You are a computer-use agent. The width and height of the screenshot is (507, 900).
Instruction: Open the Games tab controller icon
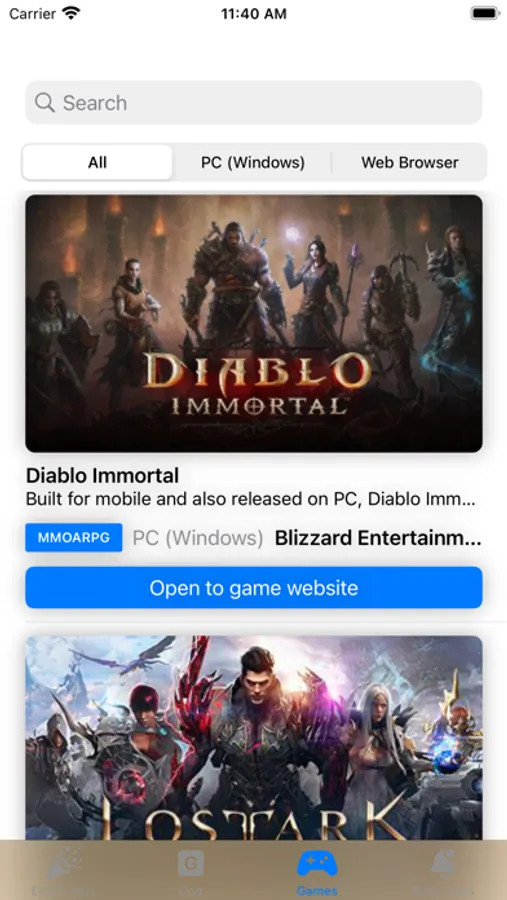pos(317,864)
